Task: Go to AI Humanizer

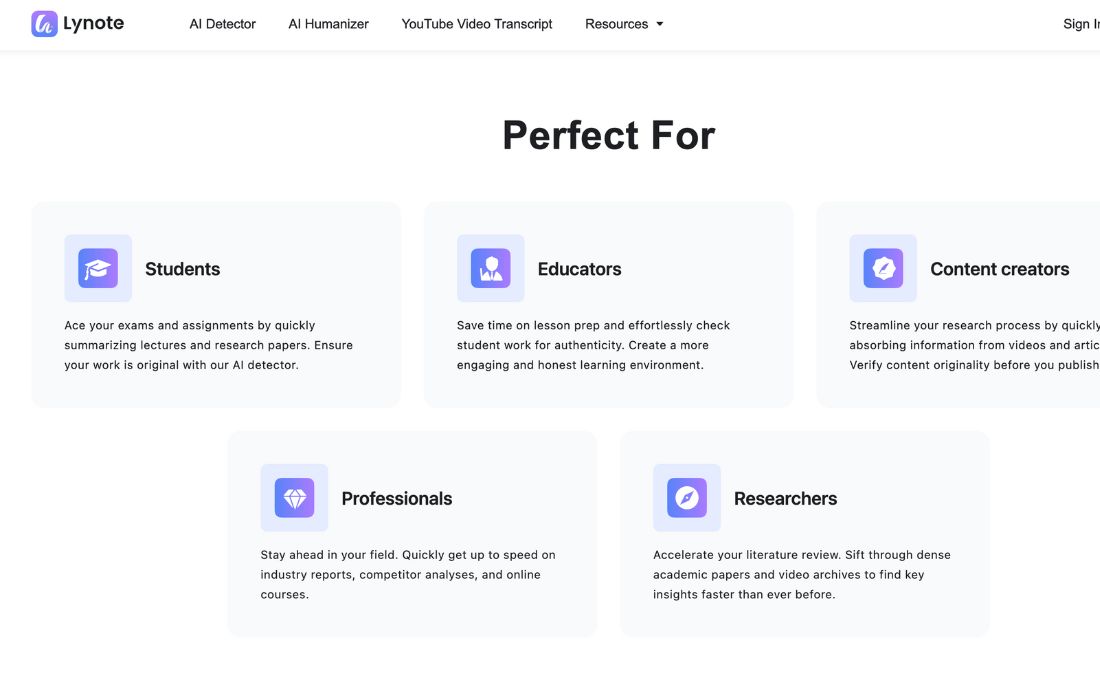Action: 329,24
